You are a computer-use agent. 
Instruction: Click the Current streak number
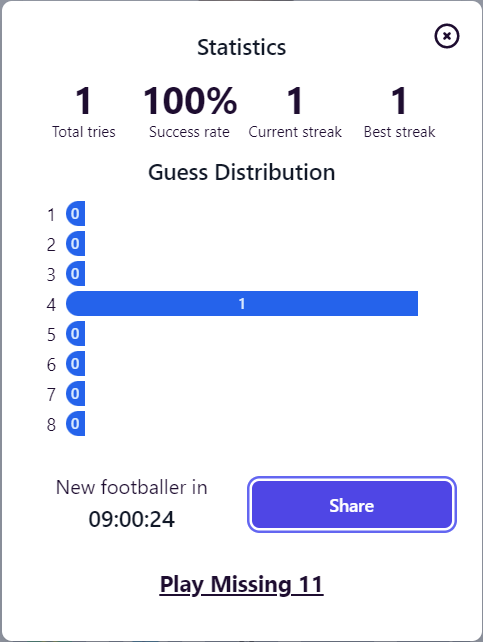(295, 101)
